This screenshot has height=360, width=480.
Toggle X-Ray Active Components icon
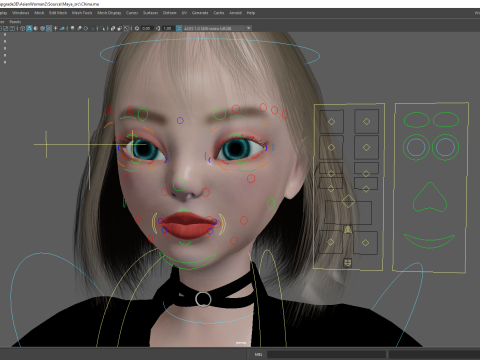[x=119, y=29]
